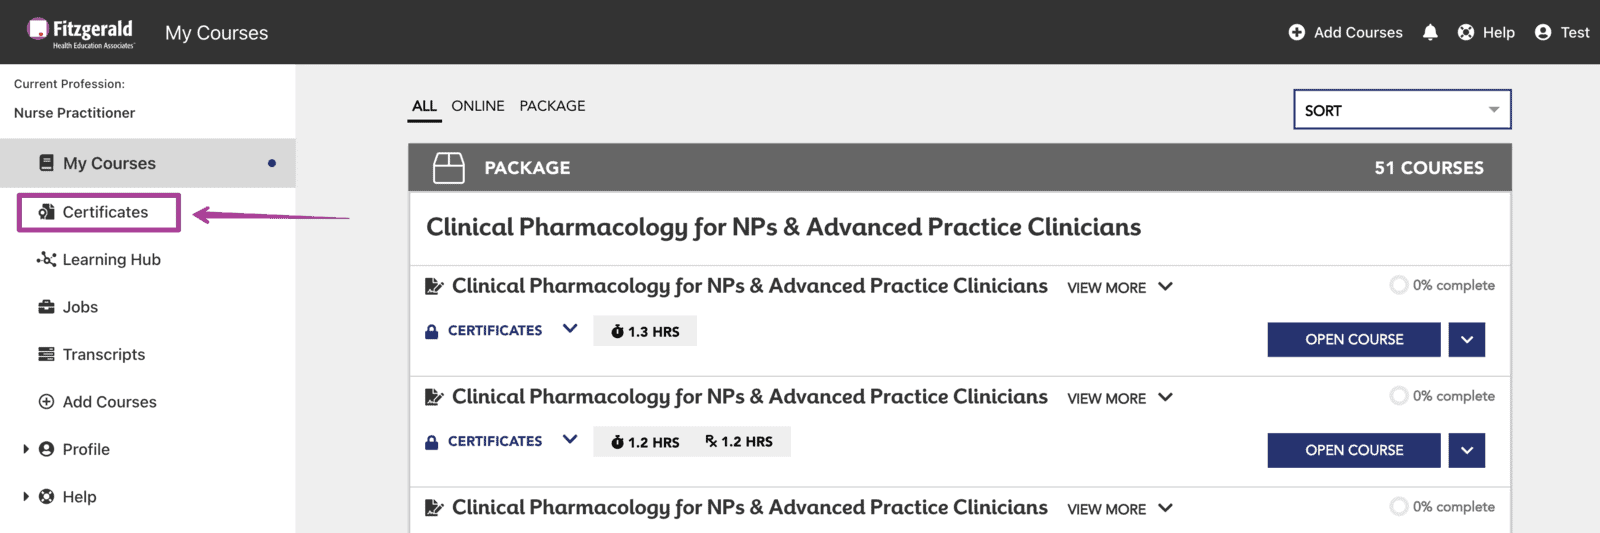Image resolution: width=1600 pixels, height=533 pixels.
Task: Open the SORT dropdown
Action: (1402, 110)
